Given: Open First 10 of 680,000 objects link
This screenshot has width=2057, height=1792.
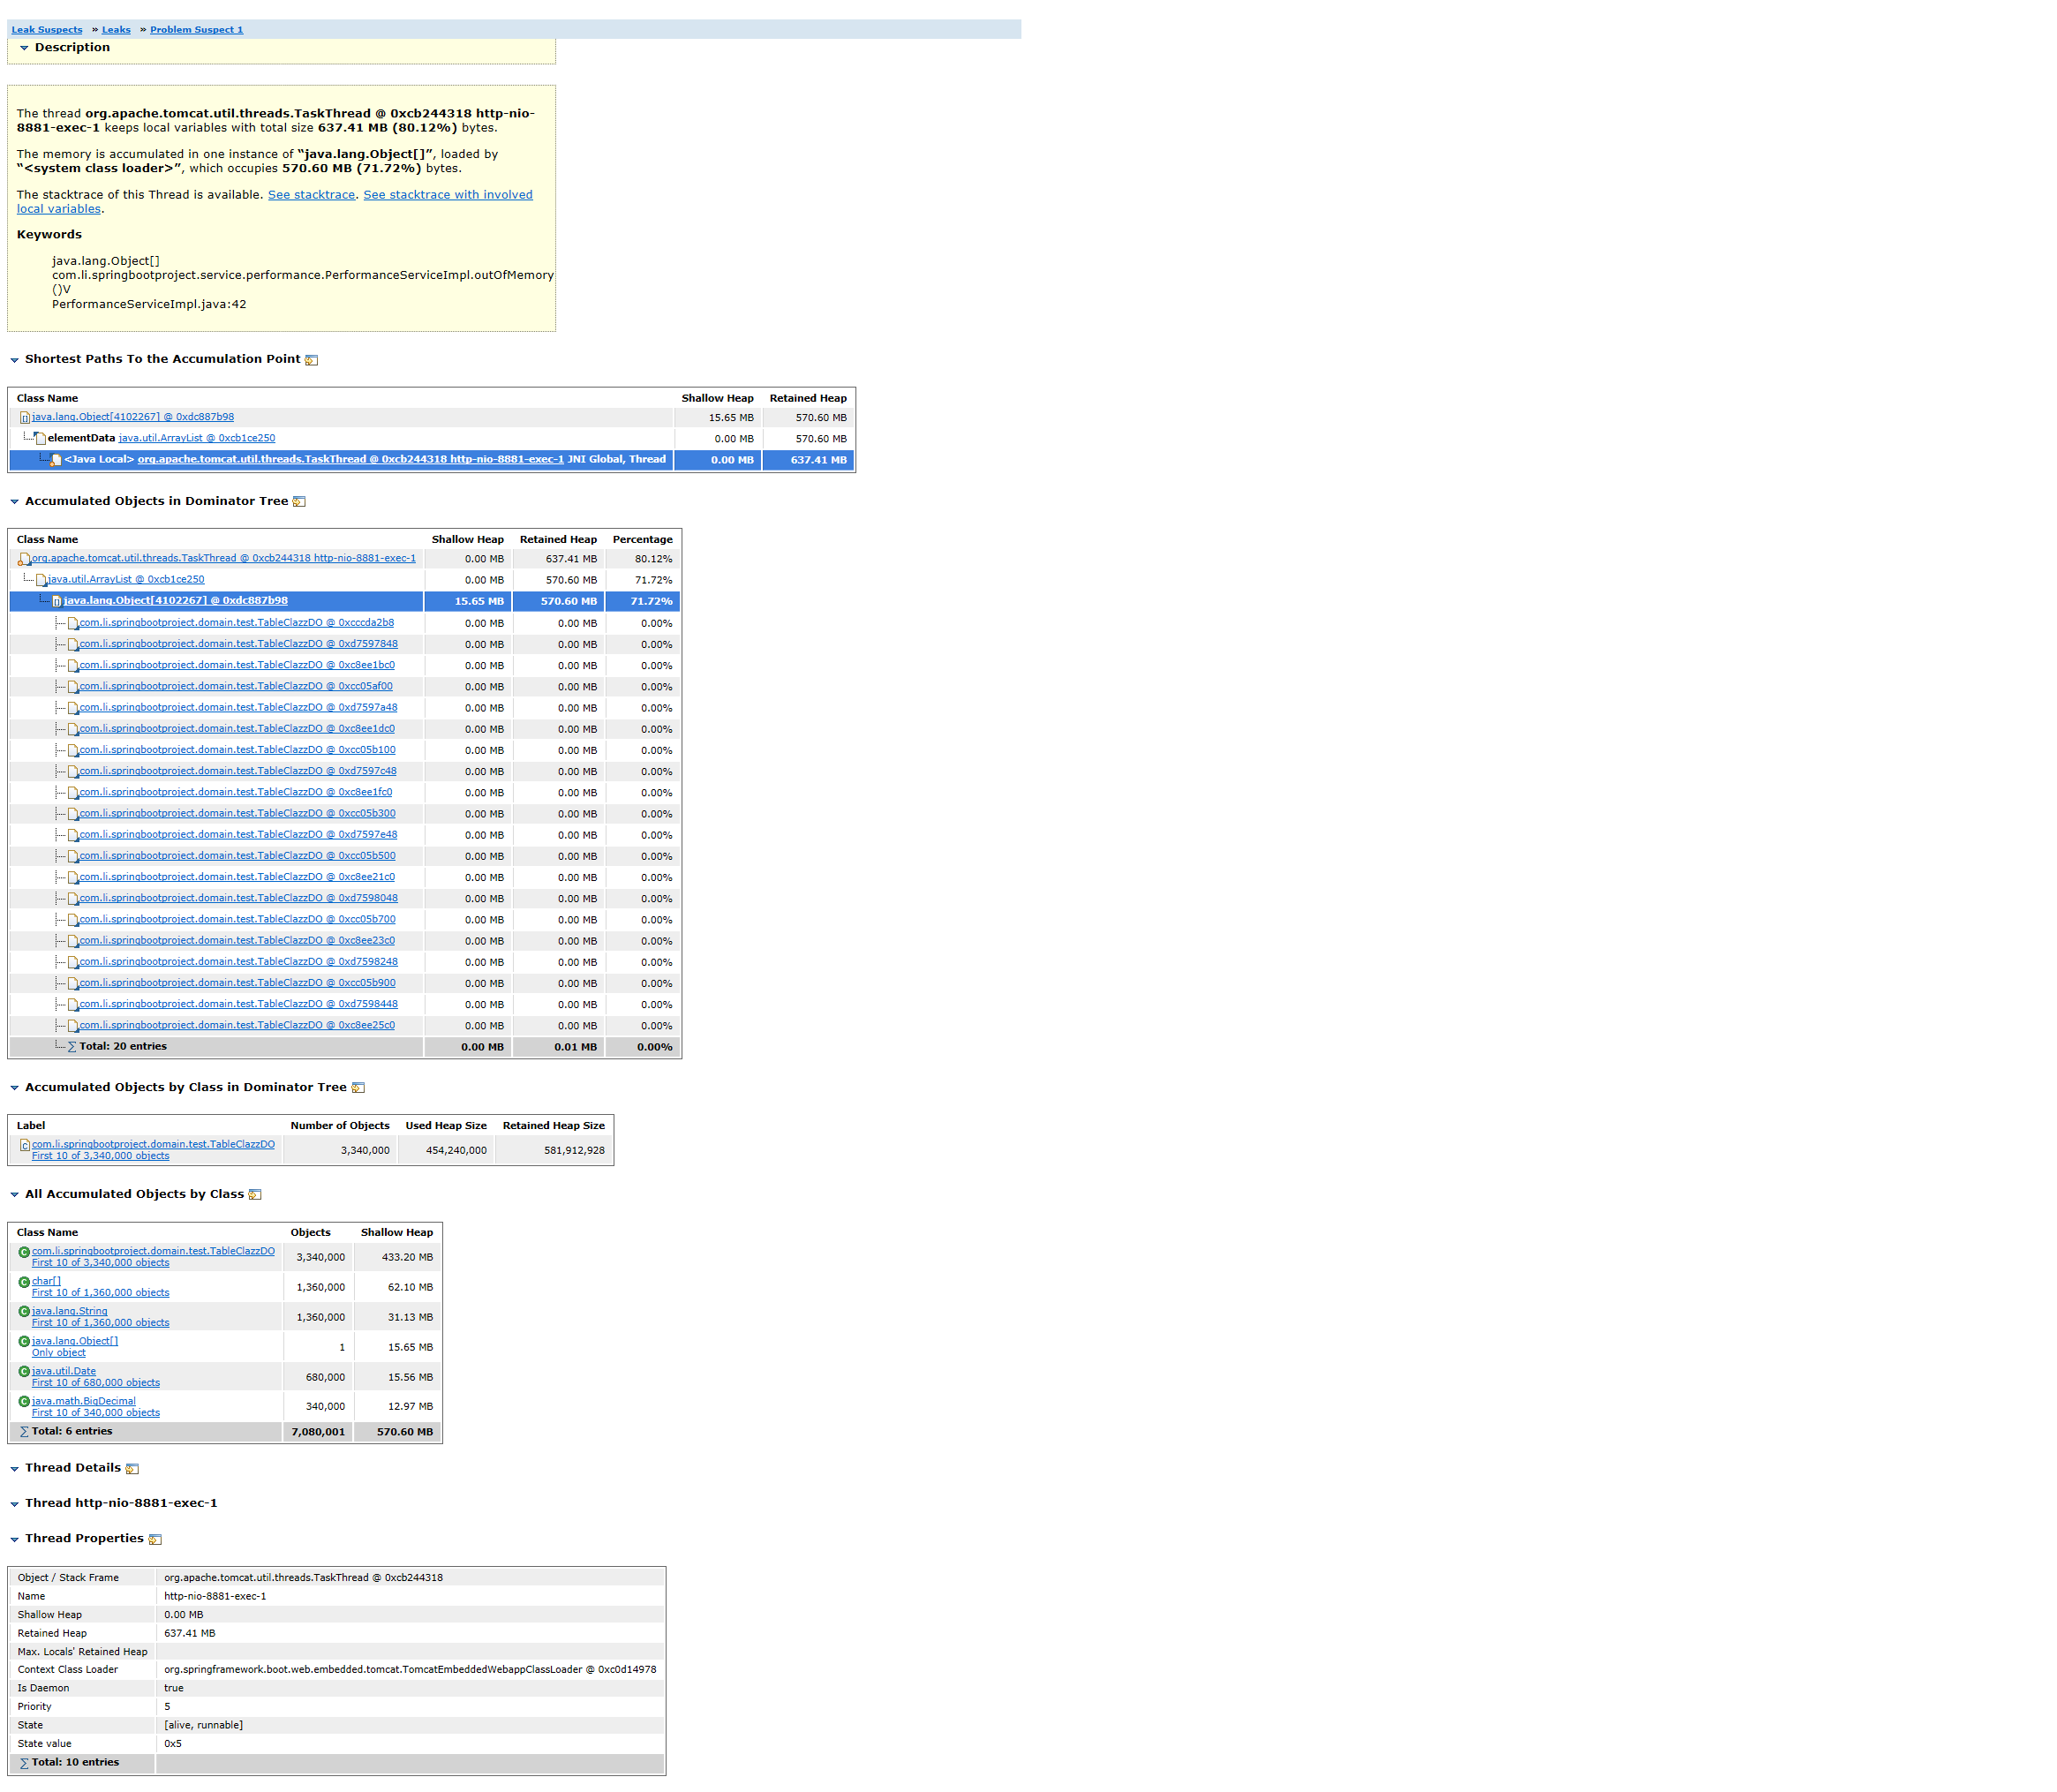Looking at the screenshot, I should click(x=95, y=1383).
